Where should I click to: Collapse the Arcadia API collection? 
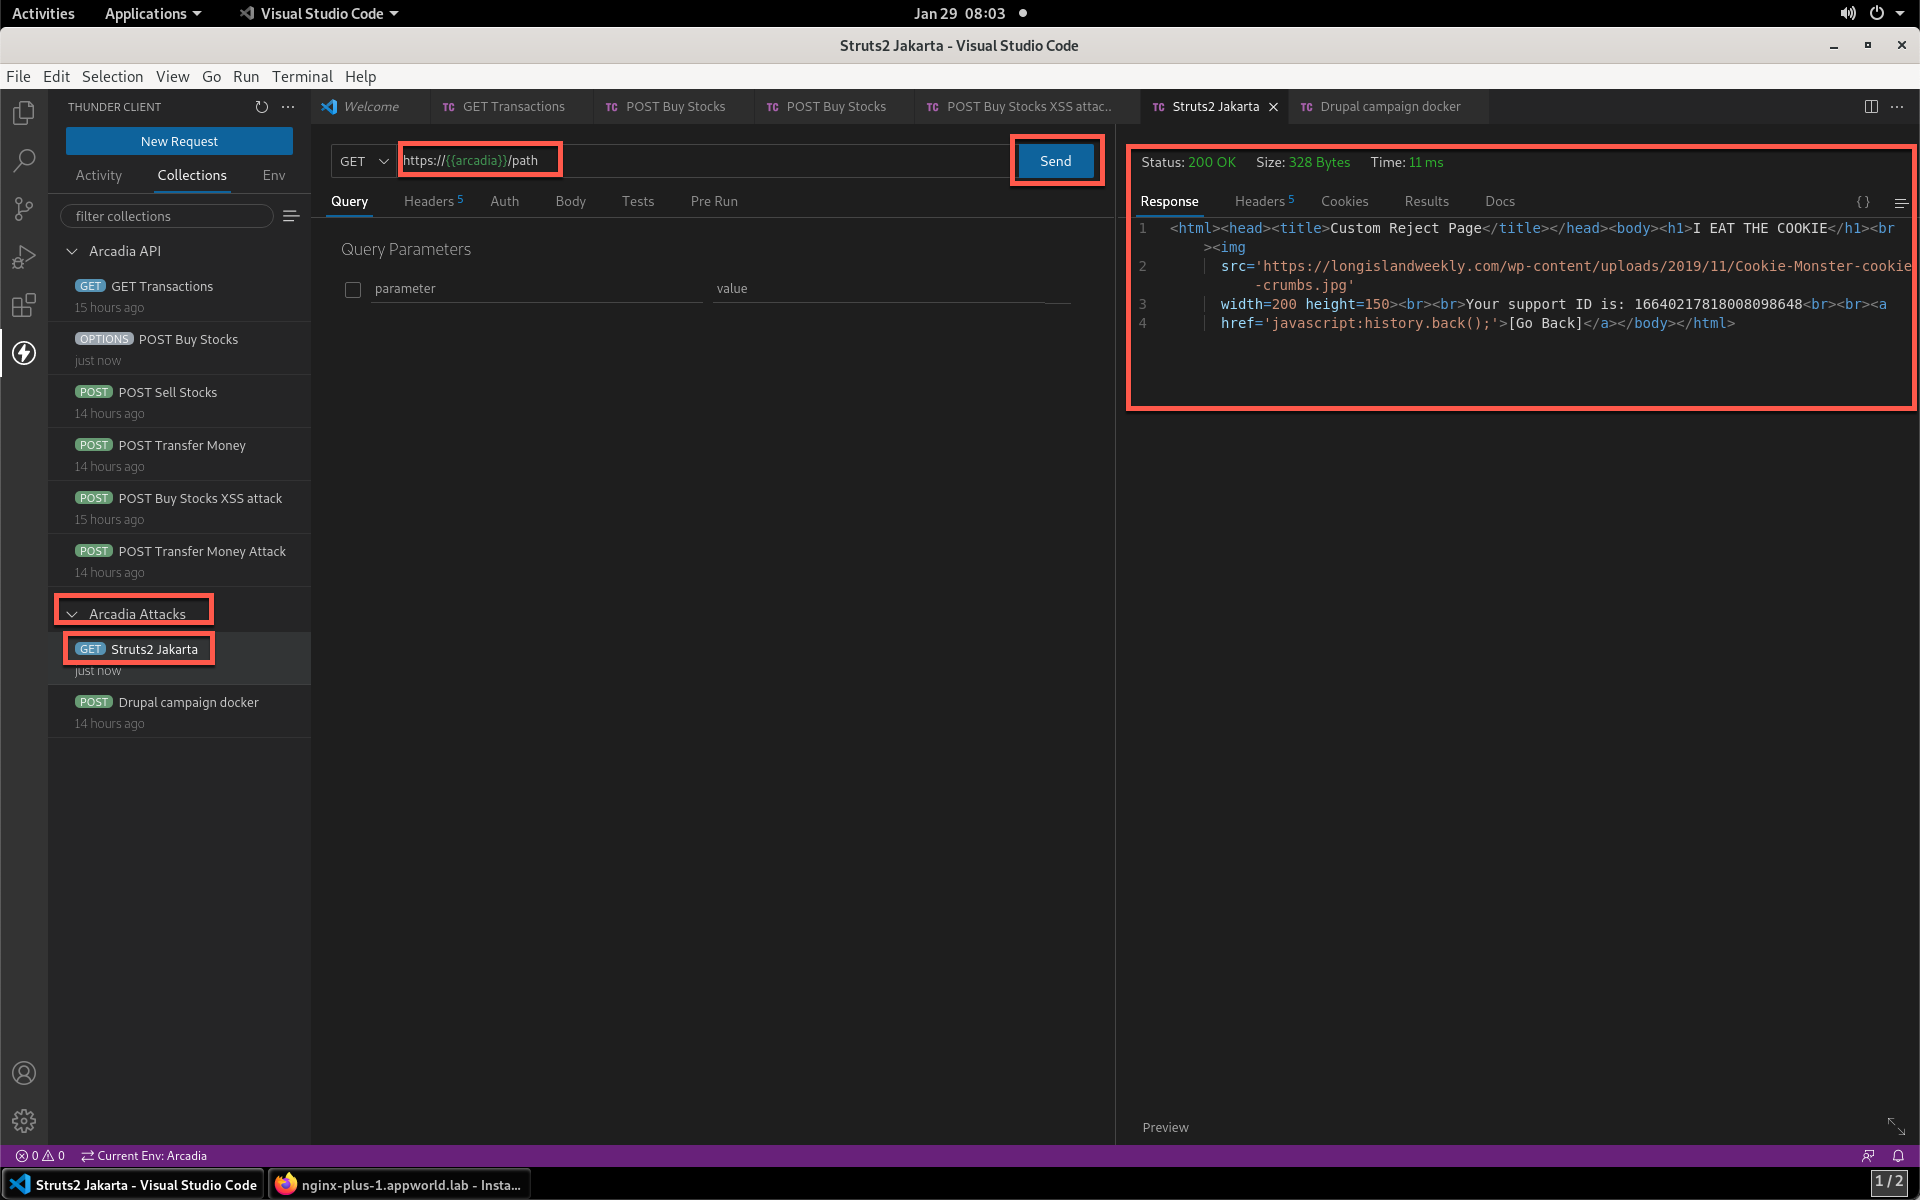72,251
